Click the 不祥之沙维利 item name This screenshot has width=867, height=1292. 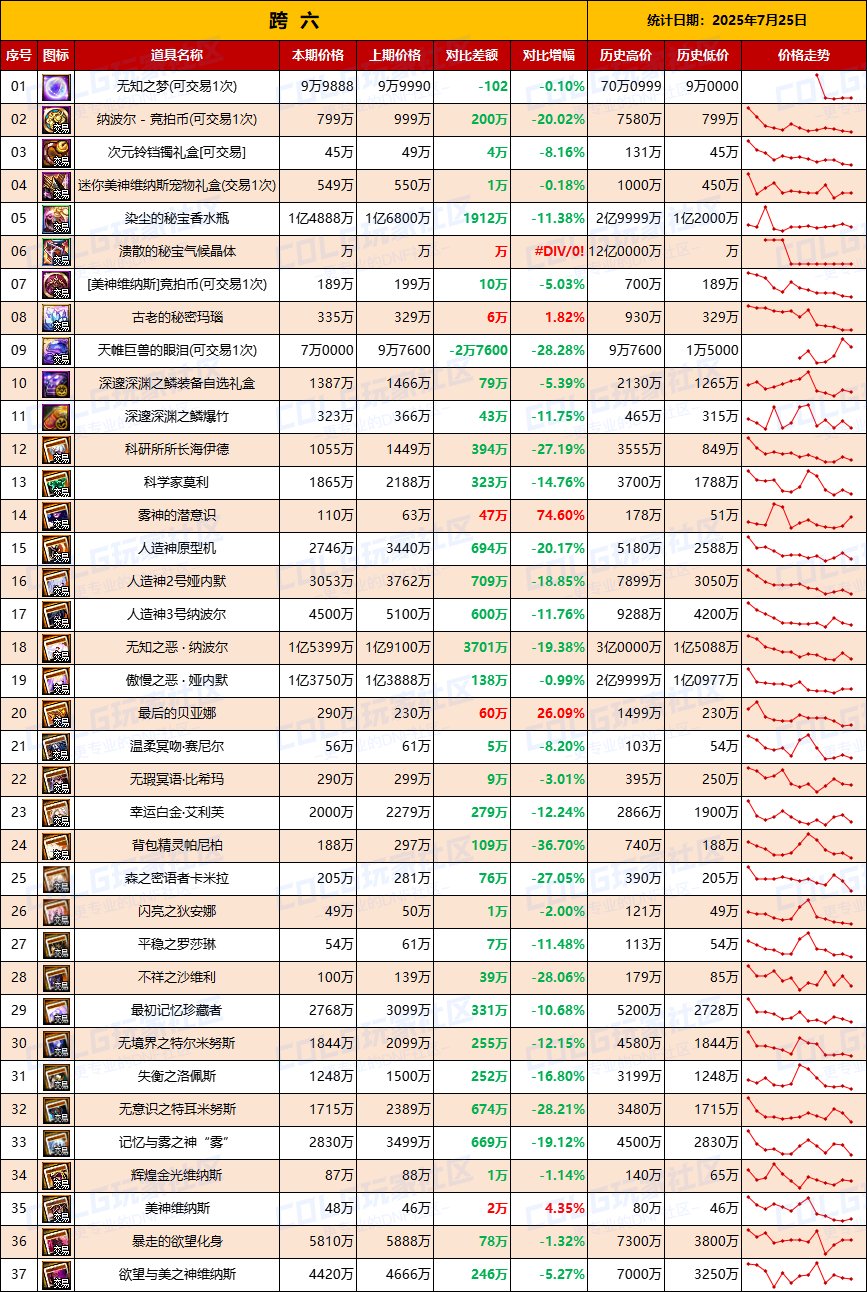(x=176, y=978)
